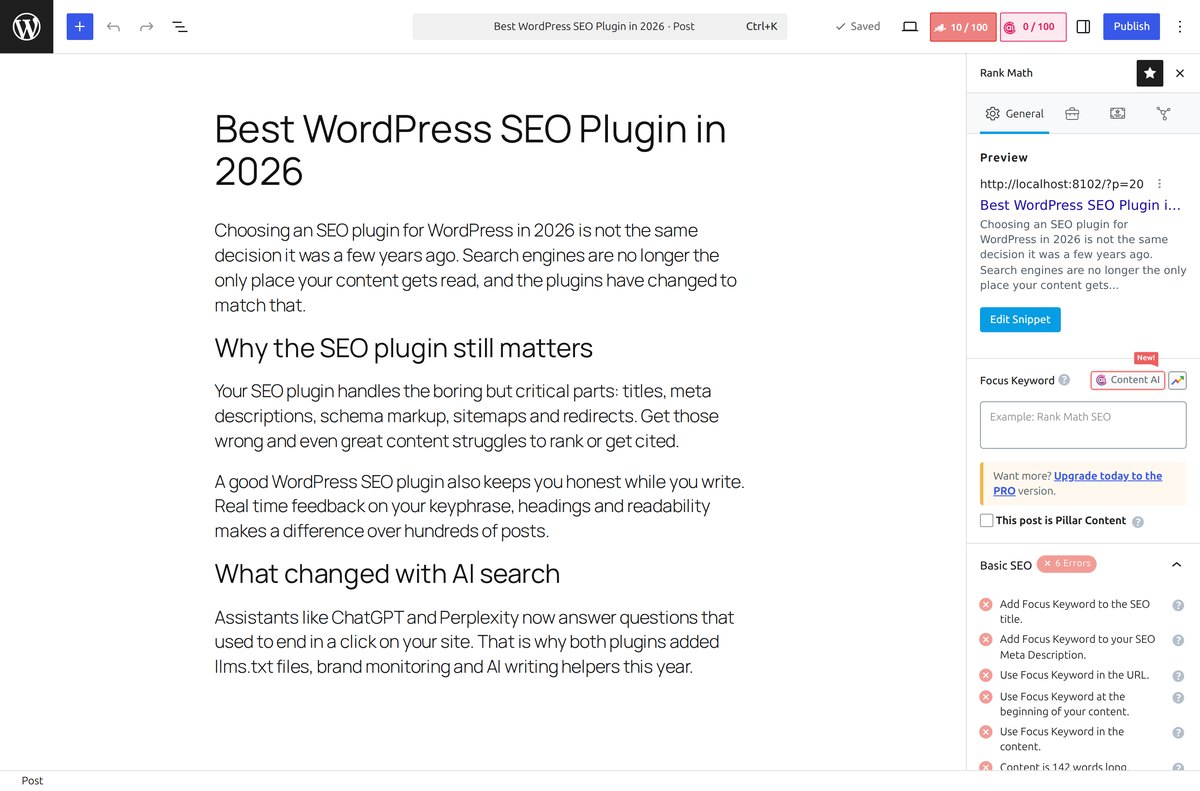Open Content AI score 0 / 100
The height and width of the screenshot is (791, 1200).
[x=1032, y=27]
